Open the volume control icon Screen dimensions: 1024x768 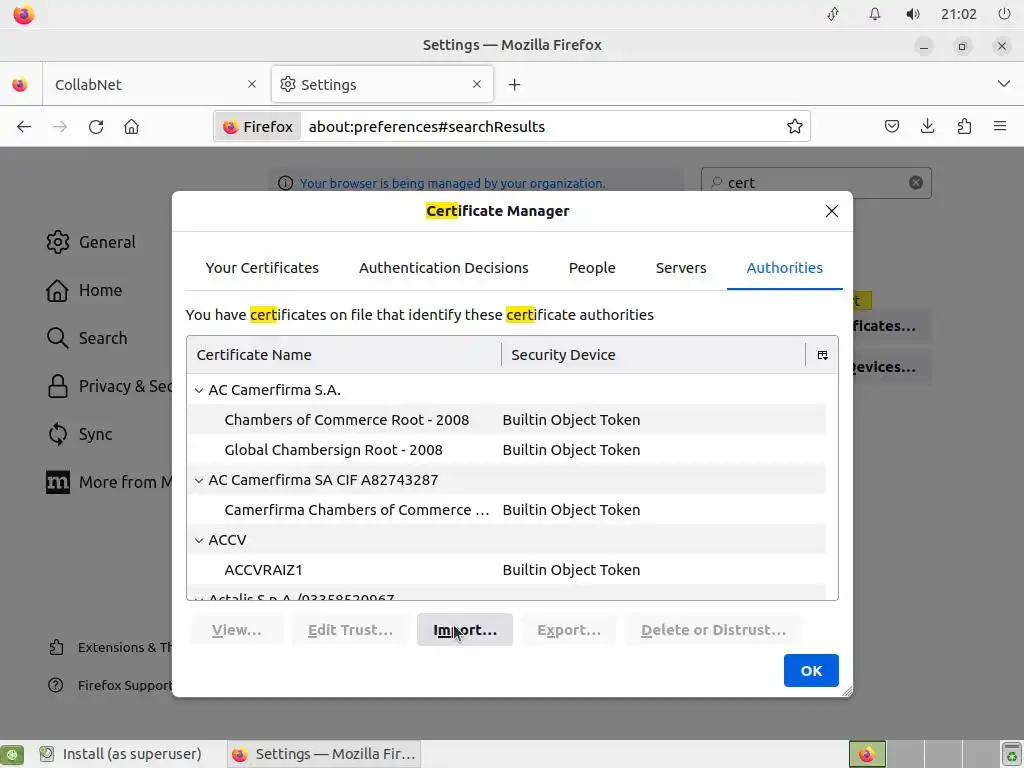[x=912, y=14]
